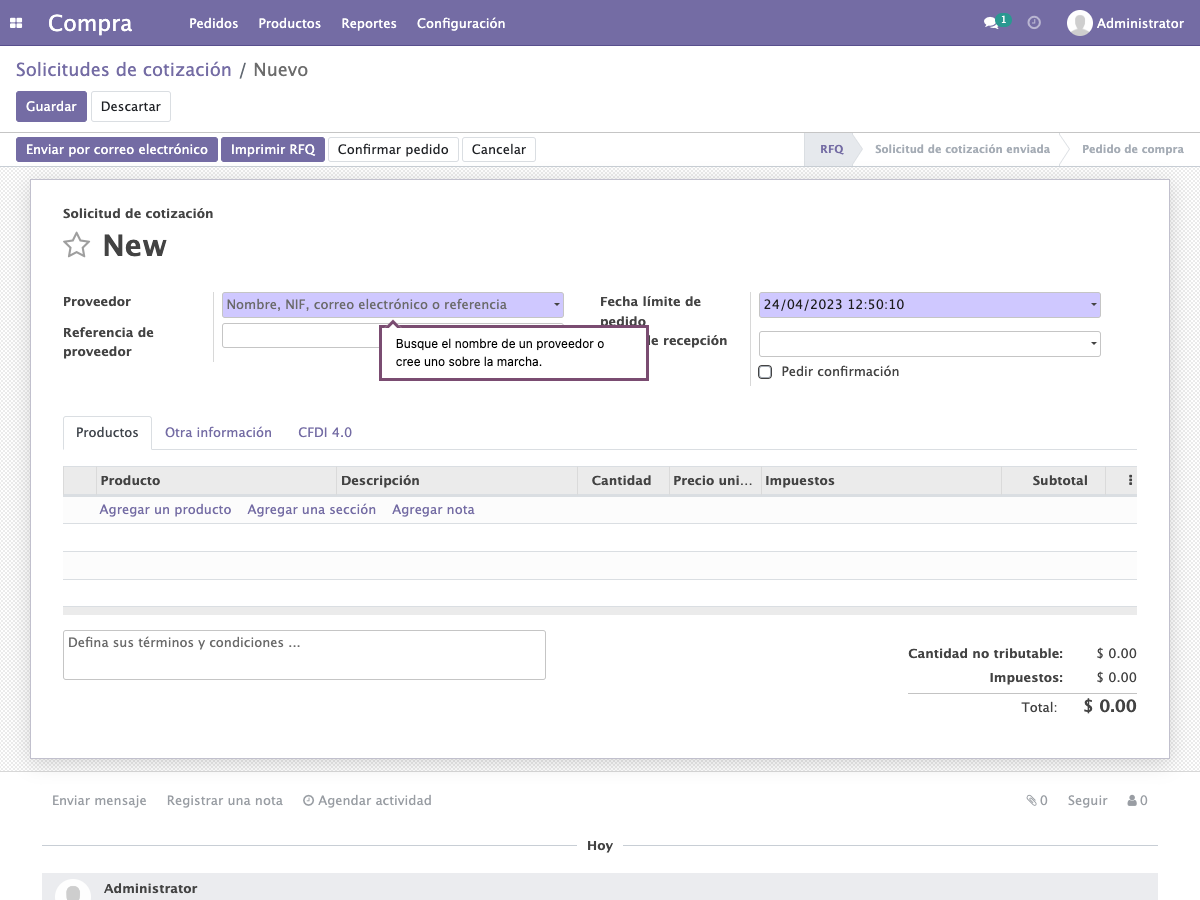The width and height of the screenshot is (1200, 900).
Task: Switch to the Productos tab
Action: click(107, 433)
